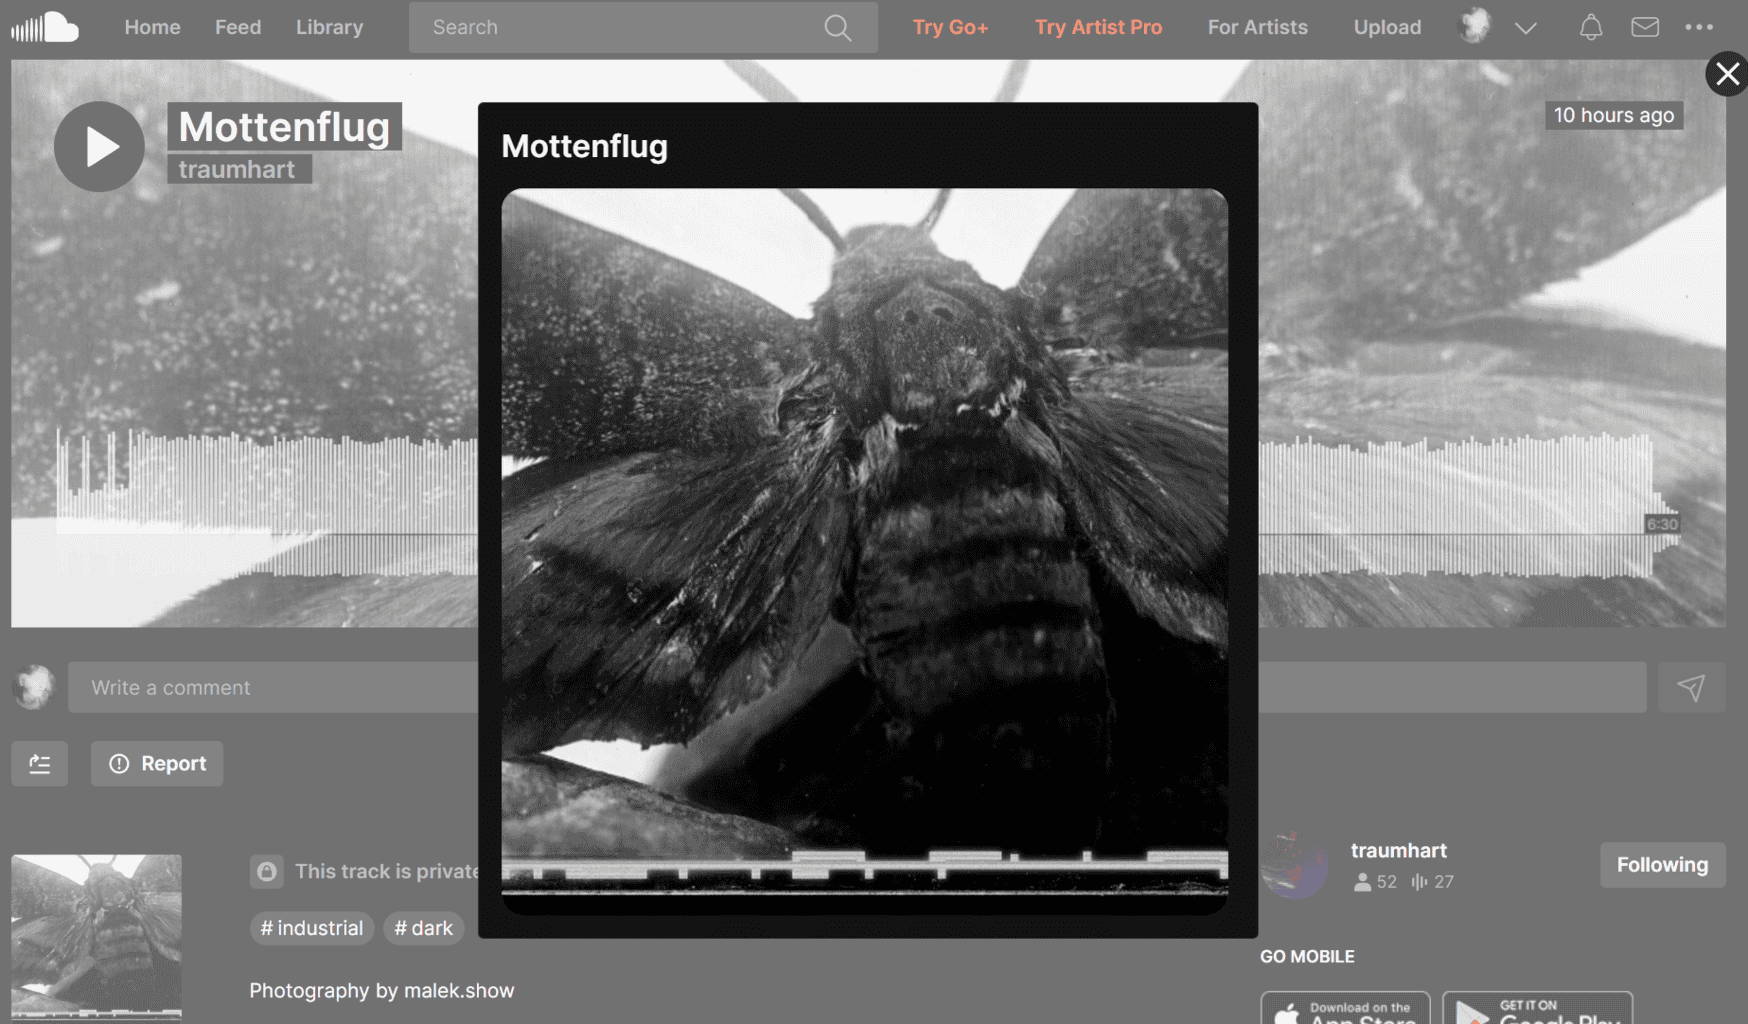Screen dimensions: 1748x1024
Task: Expand the profile dropdown chevron
Action: [1525, 28]
